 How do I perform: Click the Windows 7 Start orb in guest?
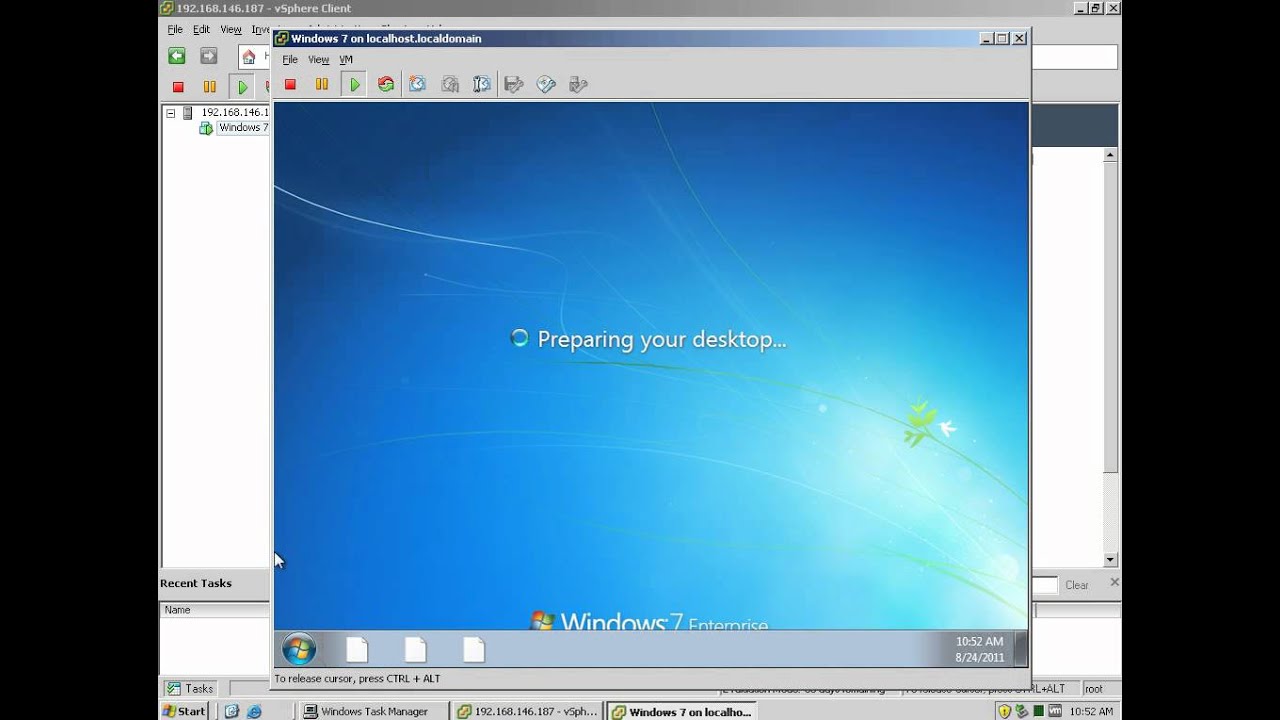299,650
